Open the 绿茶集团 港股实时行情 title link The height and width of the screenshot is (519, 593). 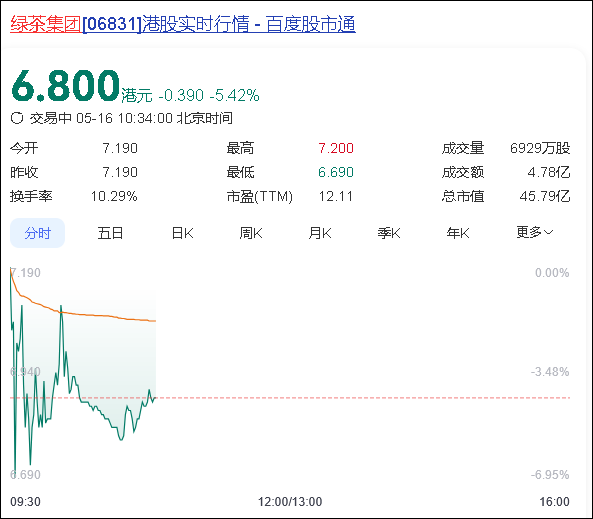183,24
